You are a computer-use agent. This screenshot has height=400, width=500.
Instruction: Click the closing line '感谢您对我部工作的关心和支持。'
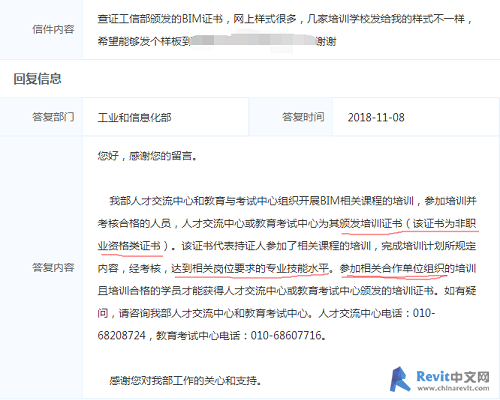click(185, 380)
